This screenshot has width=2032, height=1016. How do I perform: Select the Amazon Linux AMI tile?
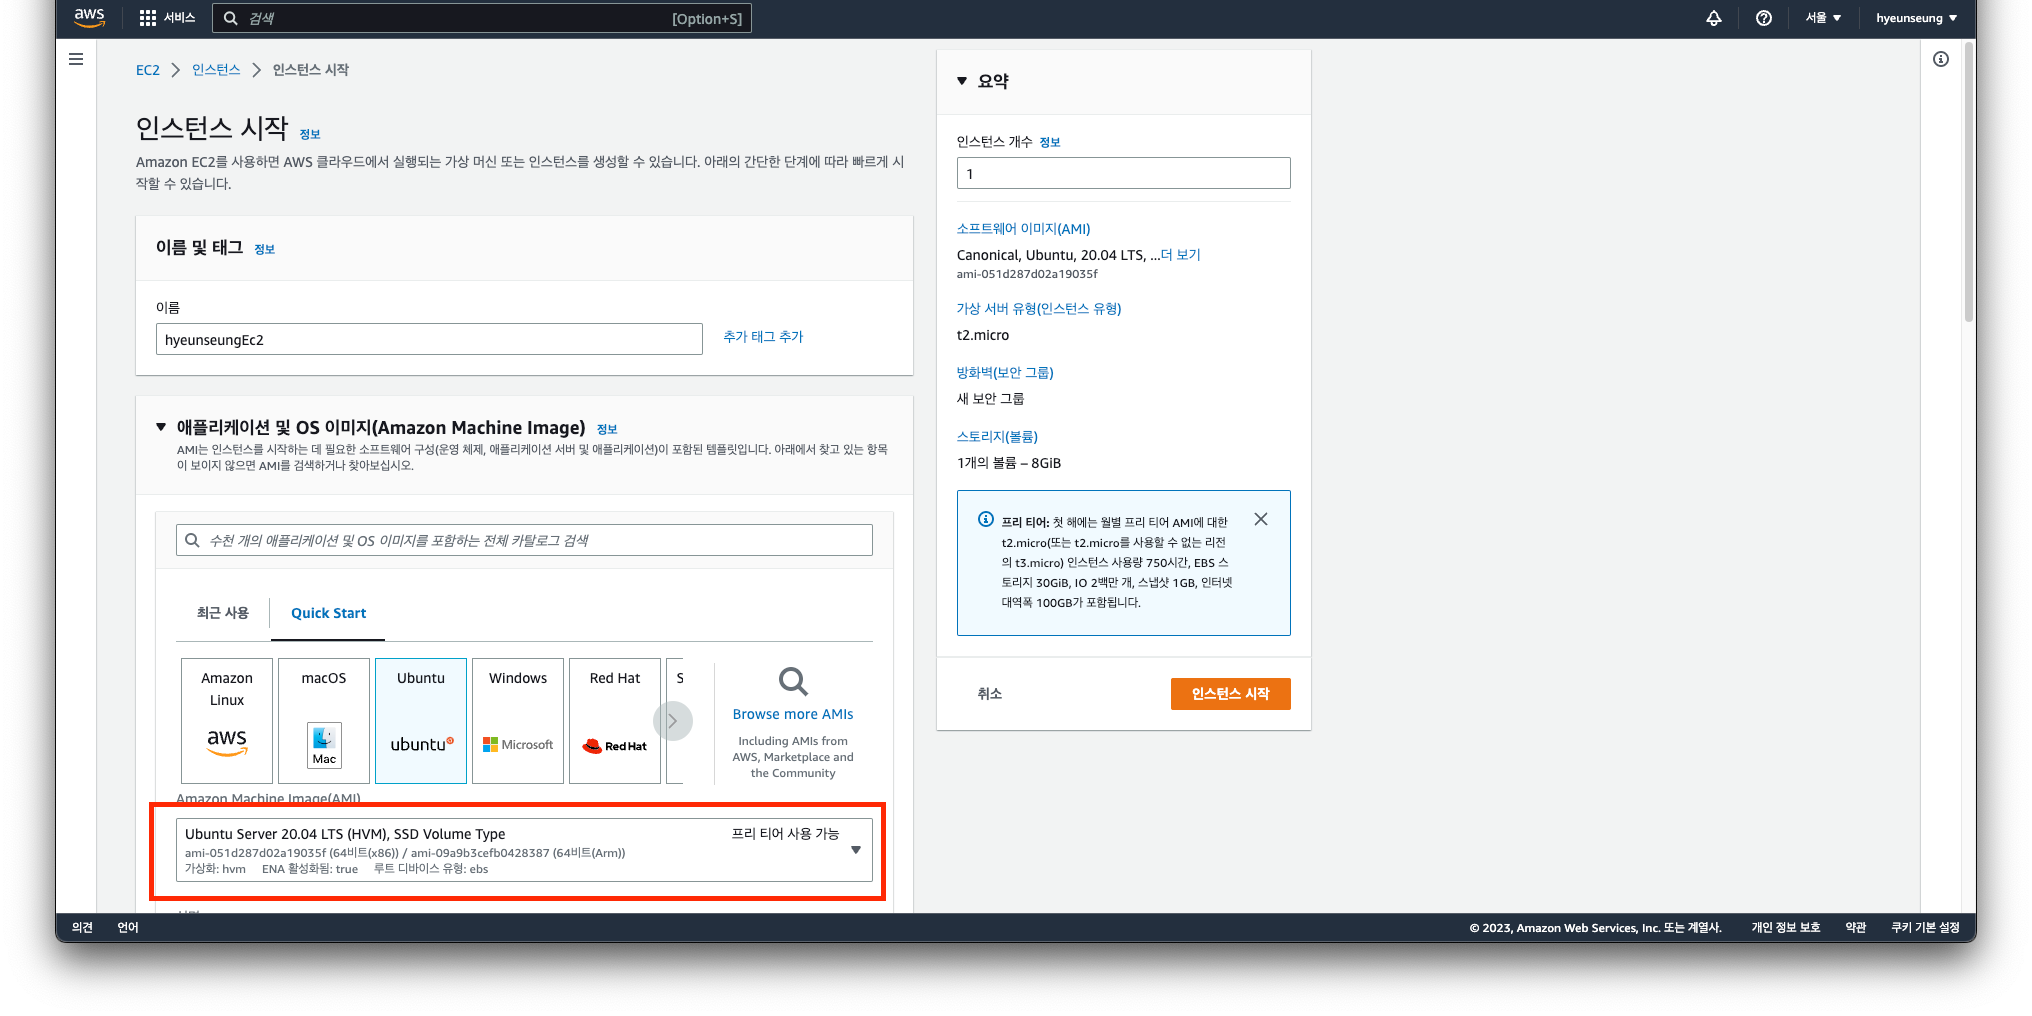(x=227, y=720)
